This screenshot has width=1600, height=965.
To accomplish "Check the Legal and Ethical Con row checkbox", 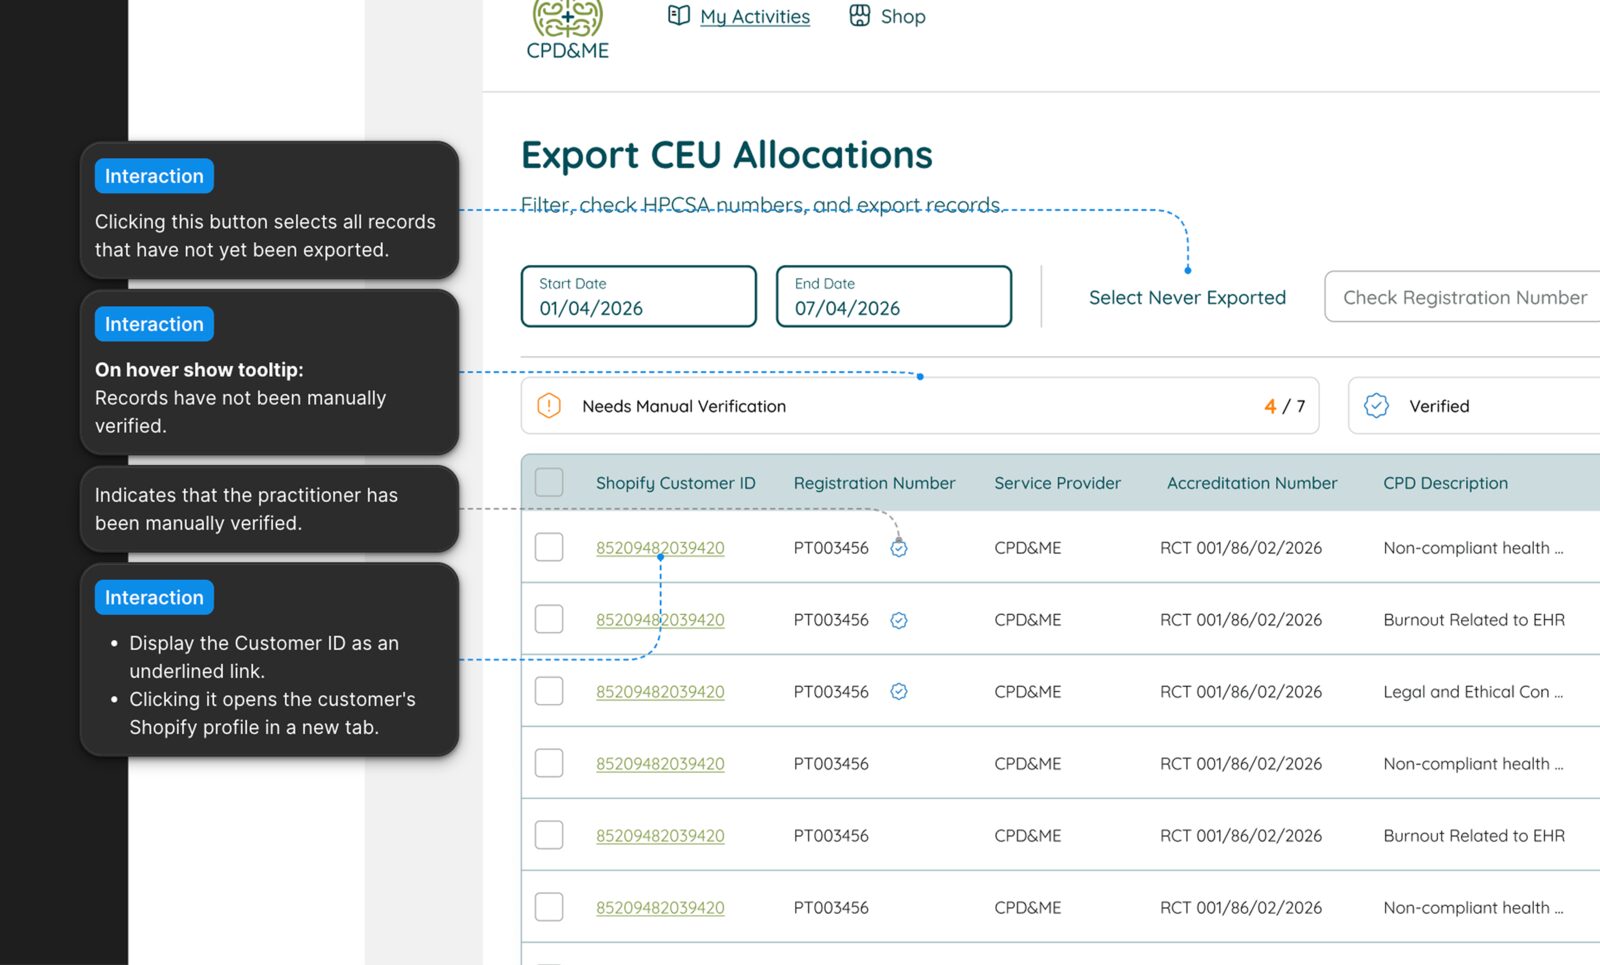I will [549, 691].
